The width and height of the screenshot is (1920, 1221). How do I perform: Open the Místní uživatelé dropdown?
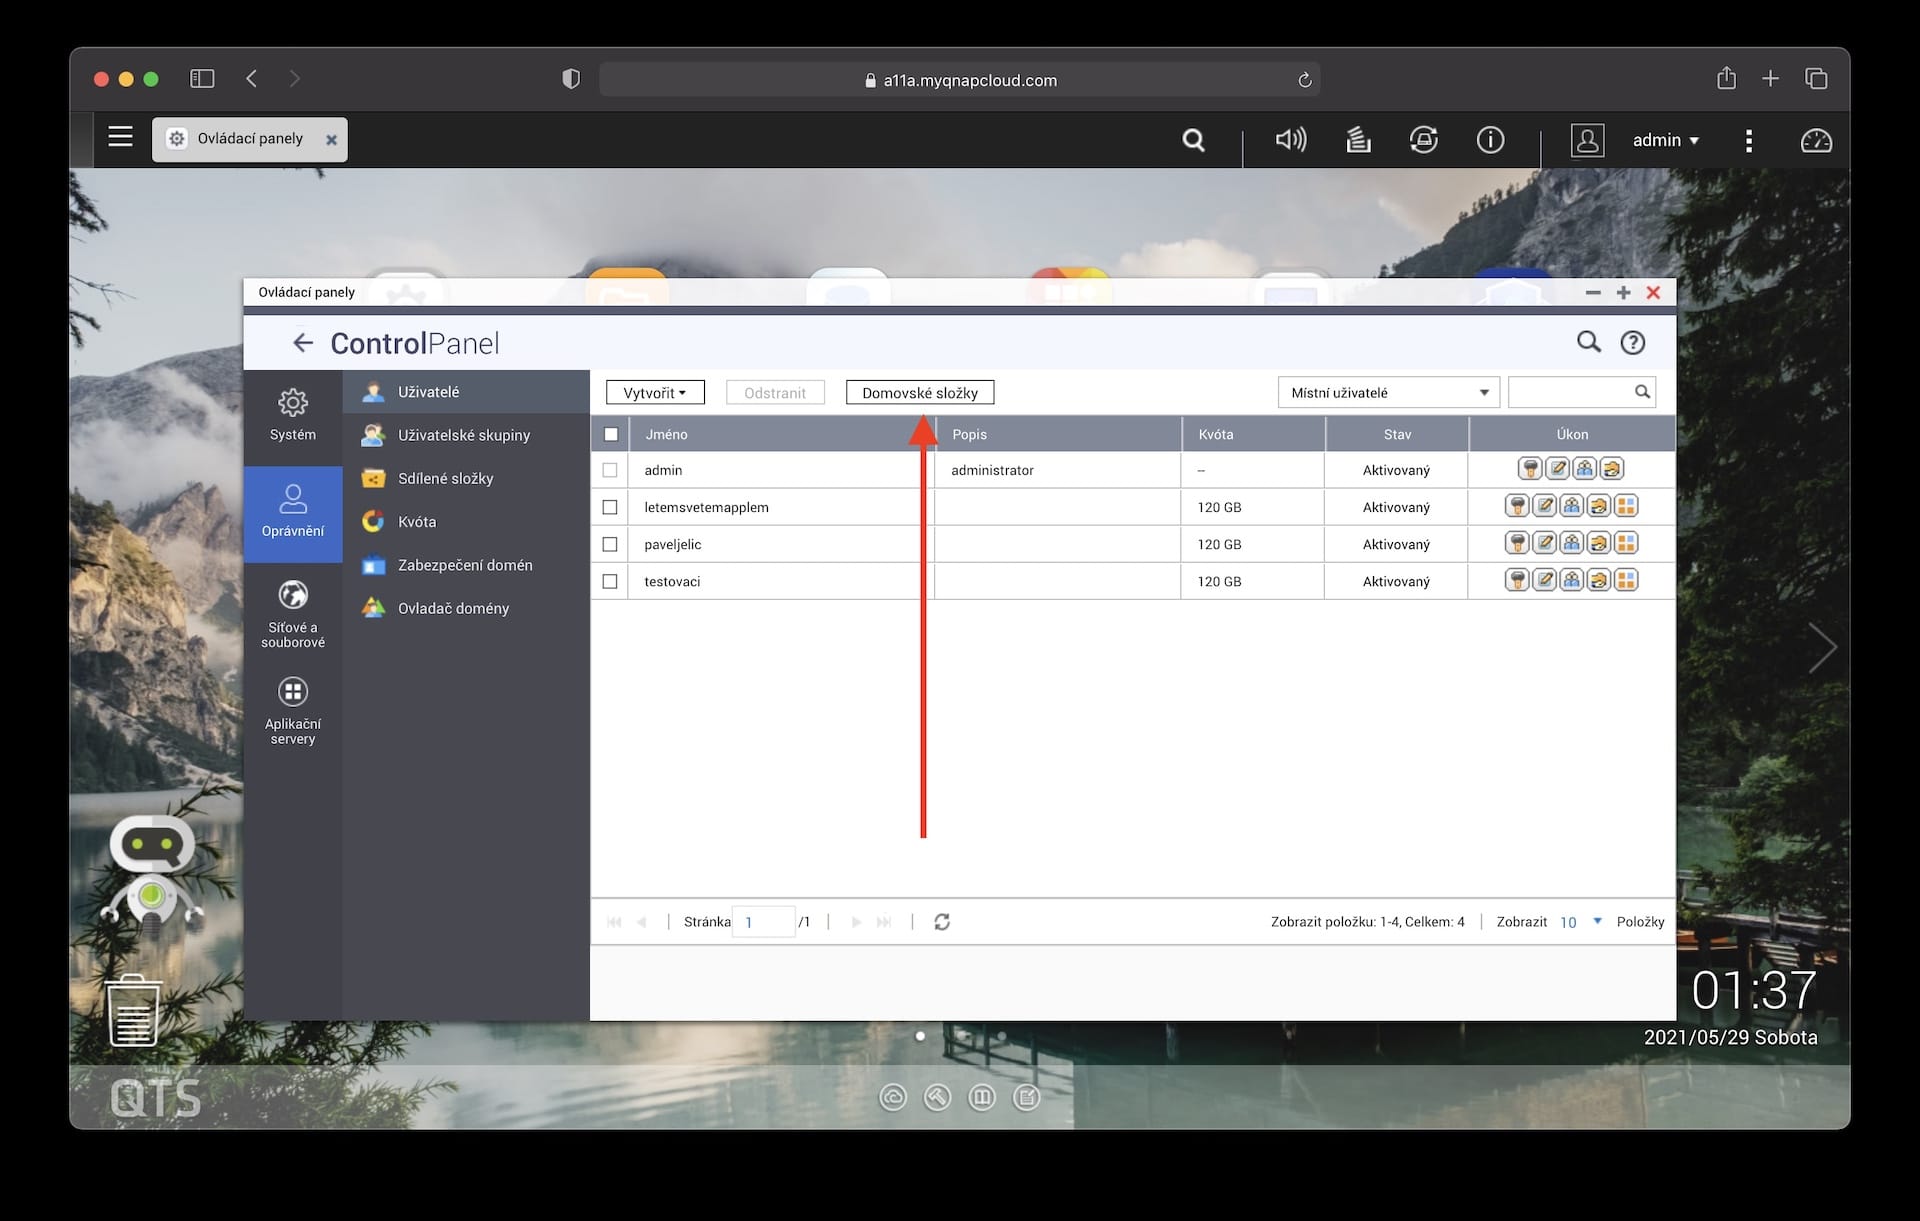(x=1388, y=393)
